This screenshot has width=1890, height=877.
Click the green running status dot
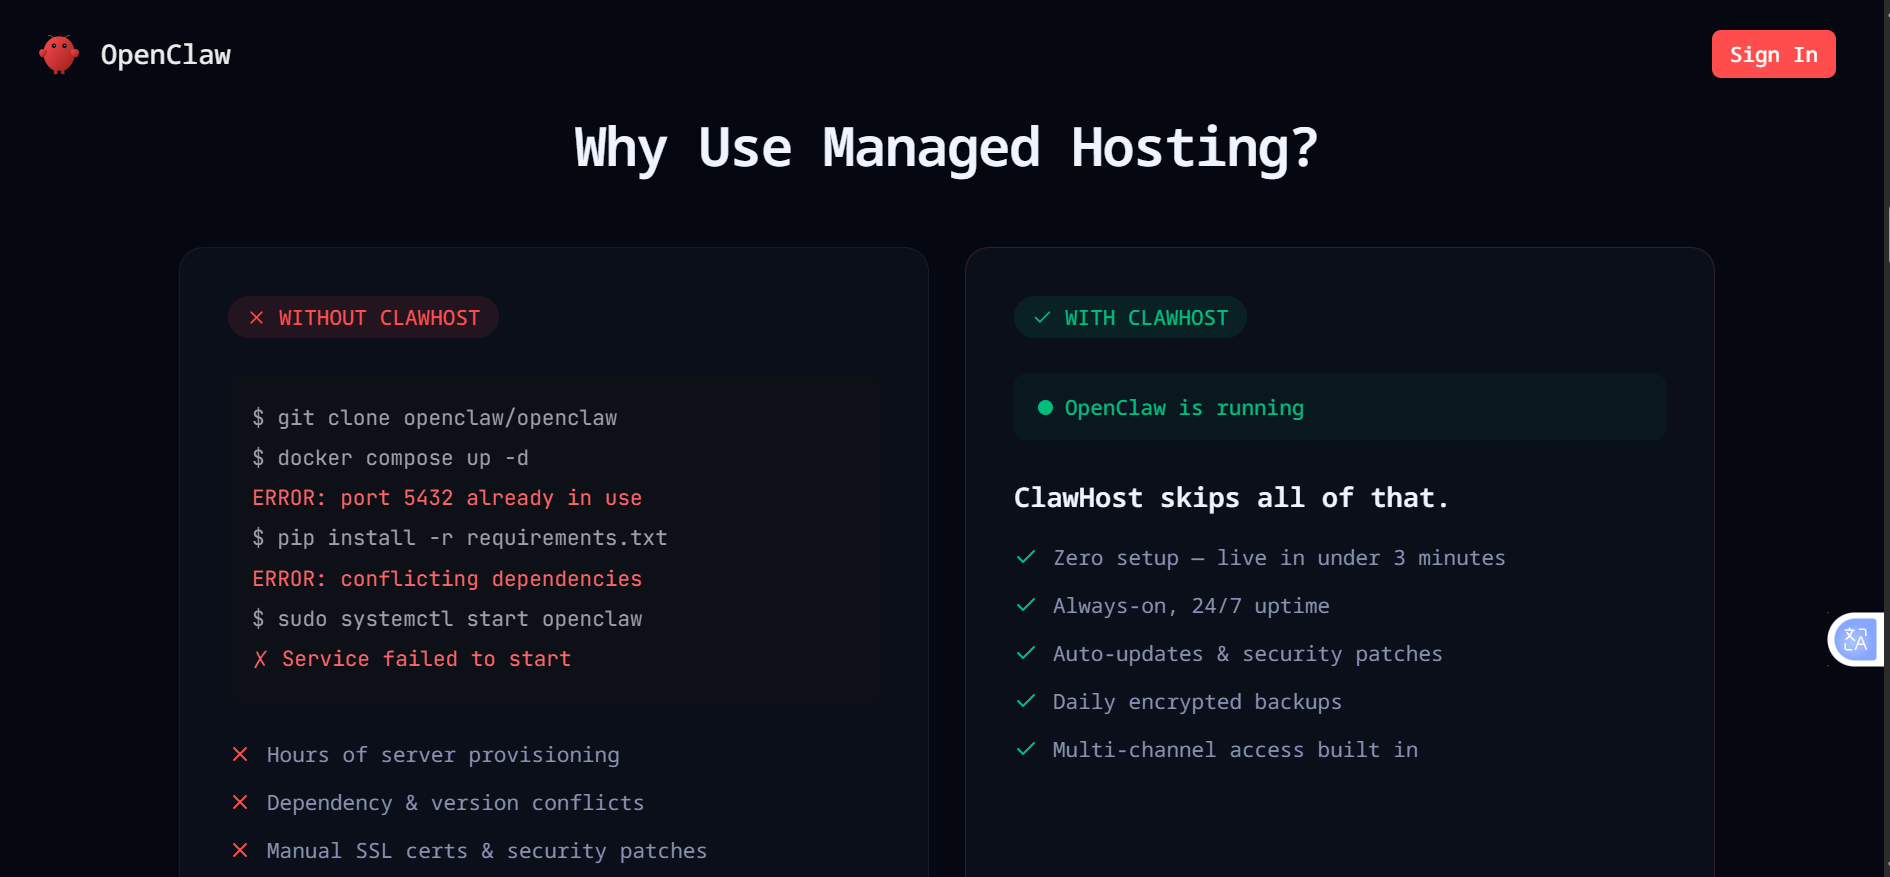(x=1045, y=407)
